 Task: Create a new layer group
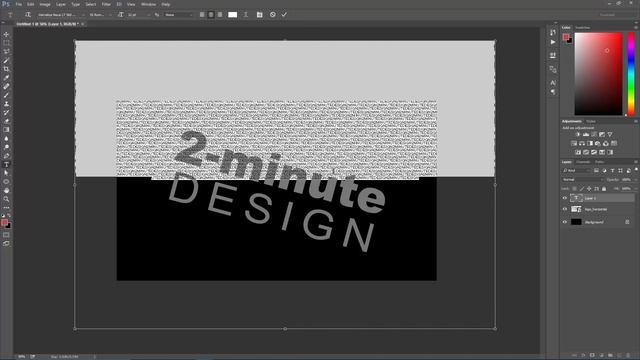click(610, 356)
